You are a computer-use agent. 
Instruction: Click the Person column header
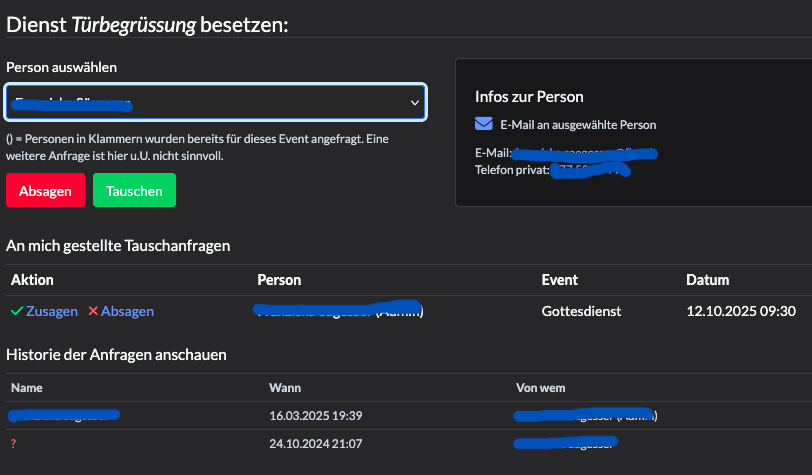coord(279,280)
